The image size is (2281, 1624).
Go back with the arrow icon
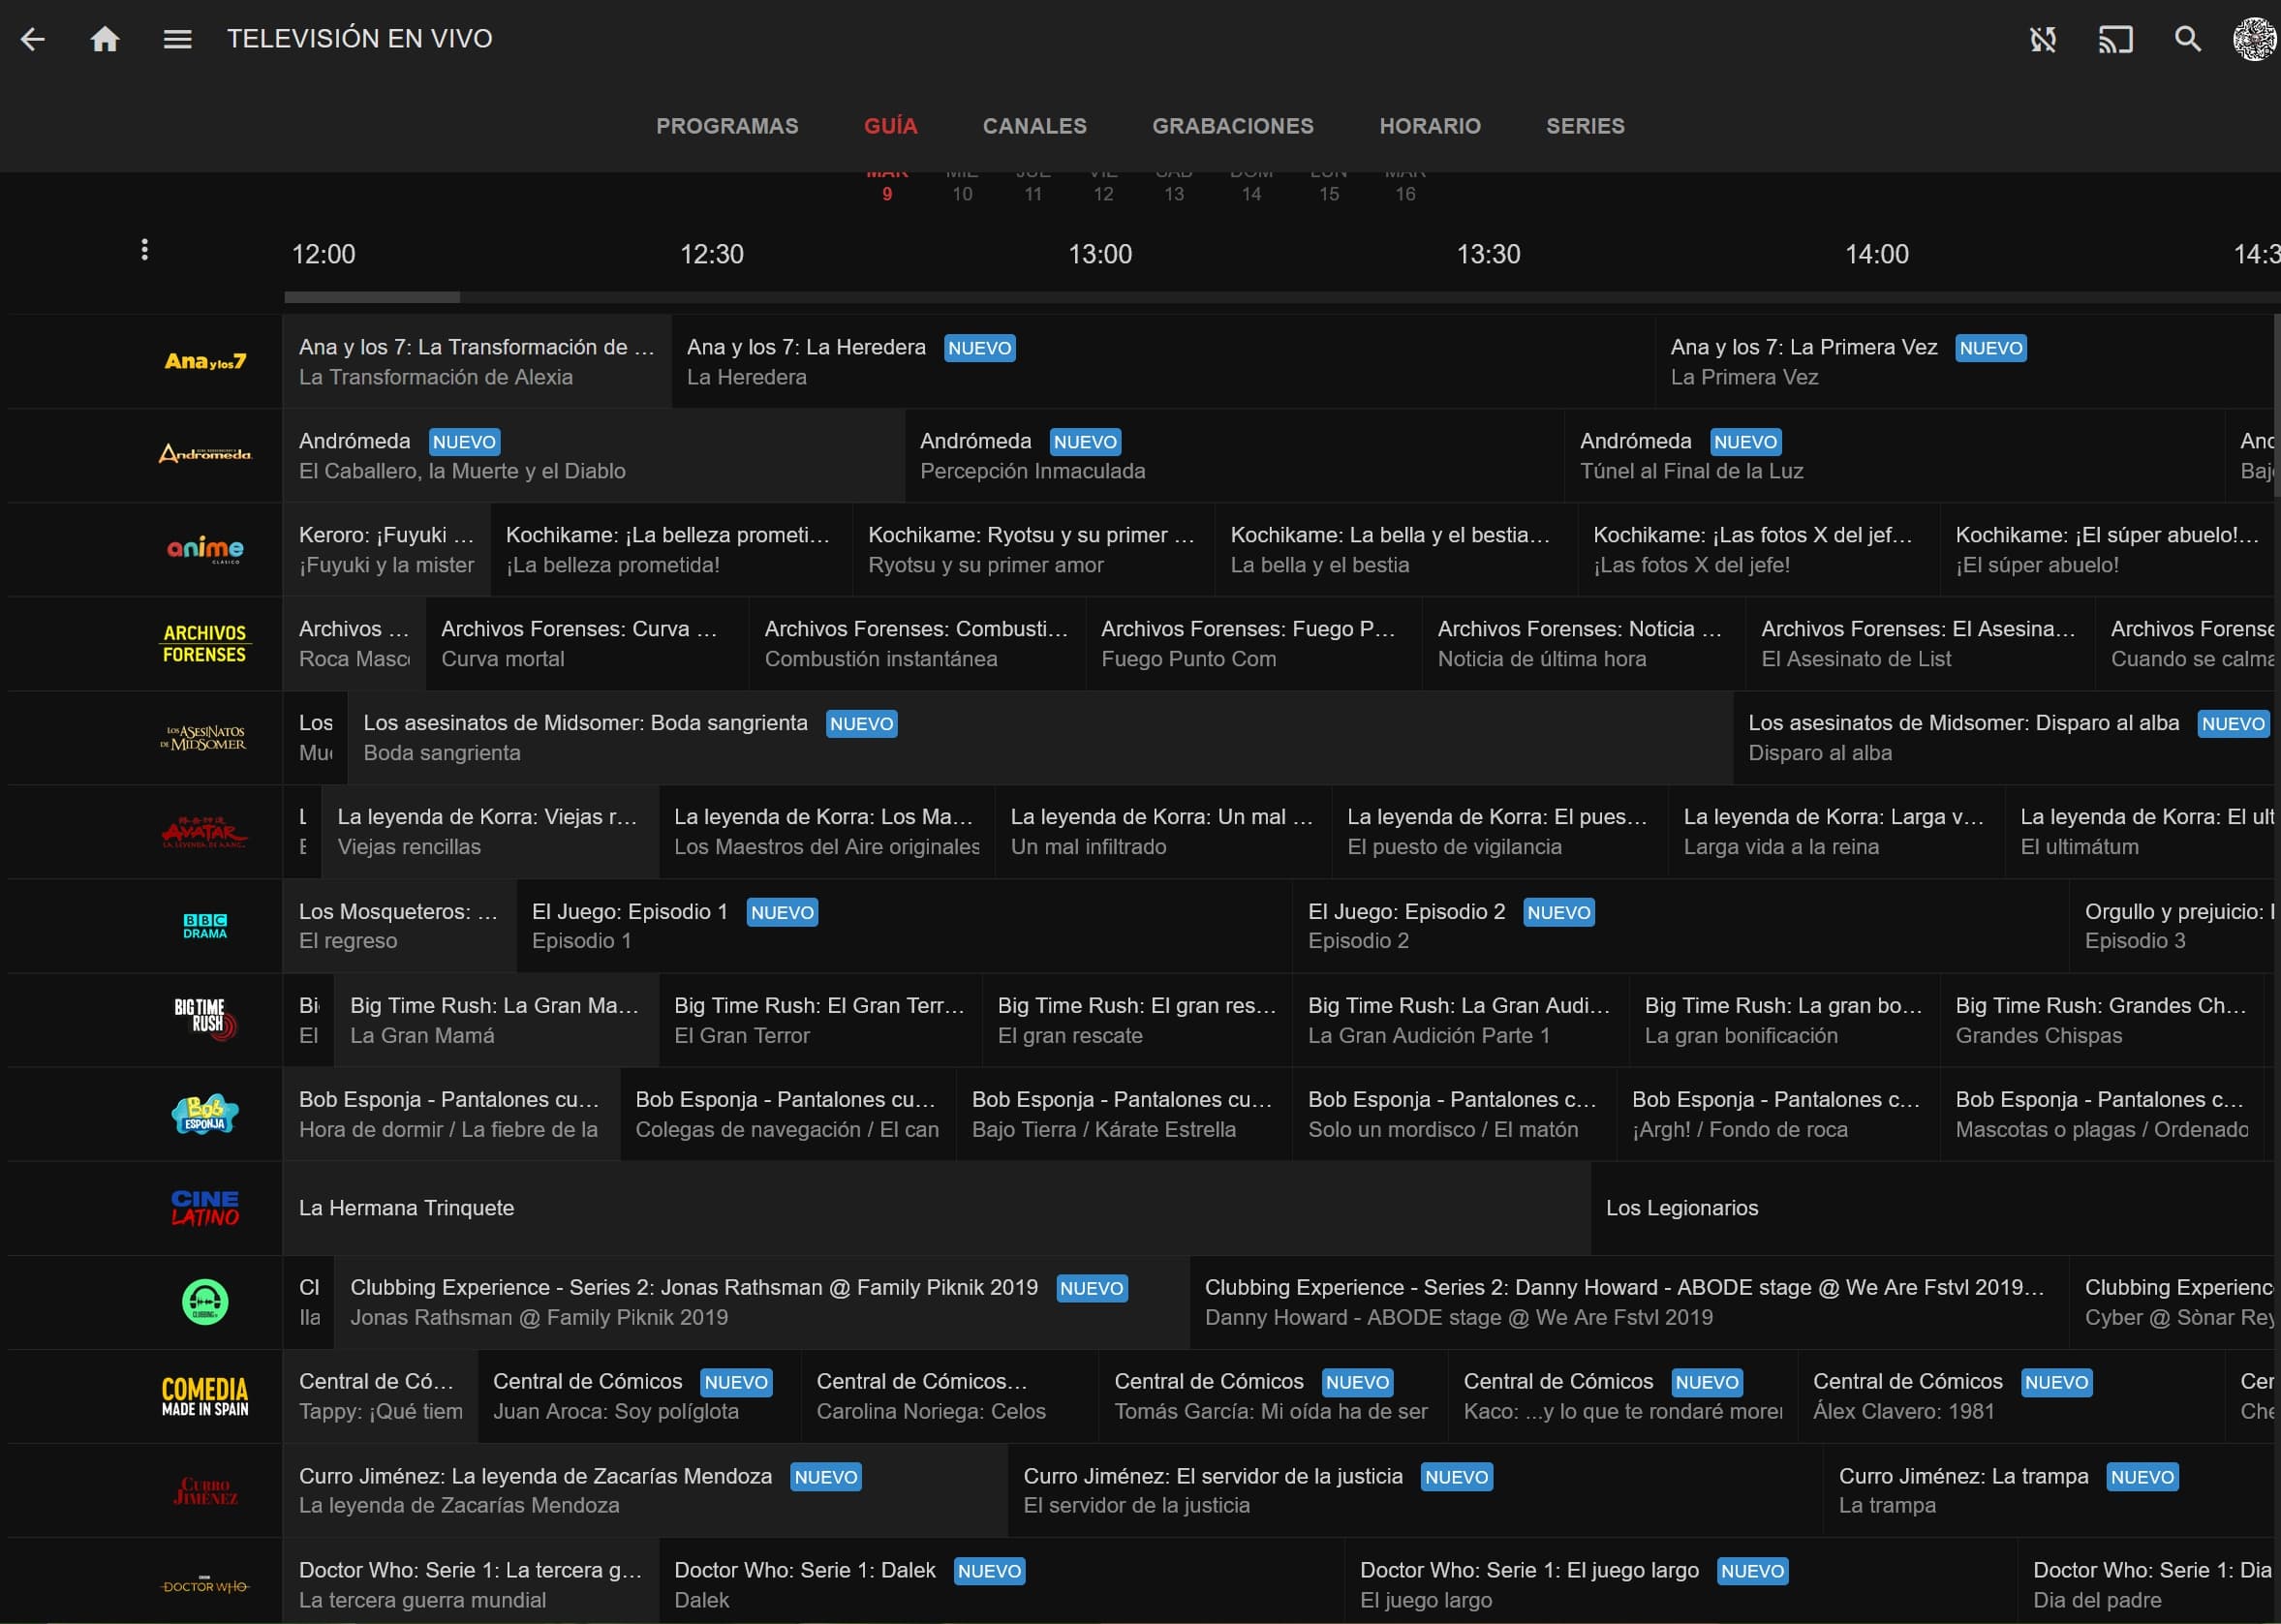click(x=33, y=39)
